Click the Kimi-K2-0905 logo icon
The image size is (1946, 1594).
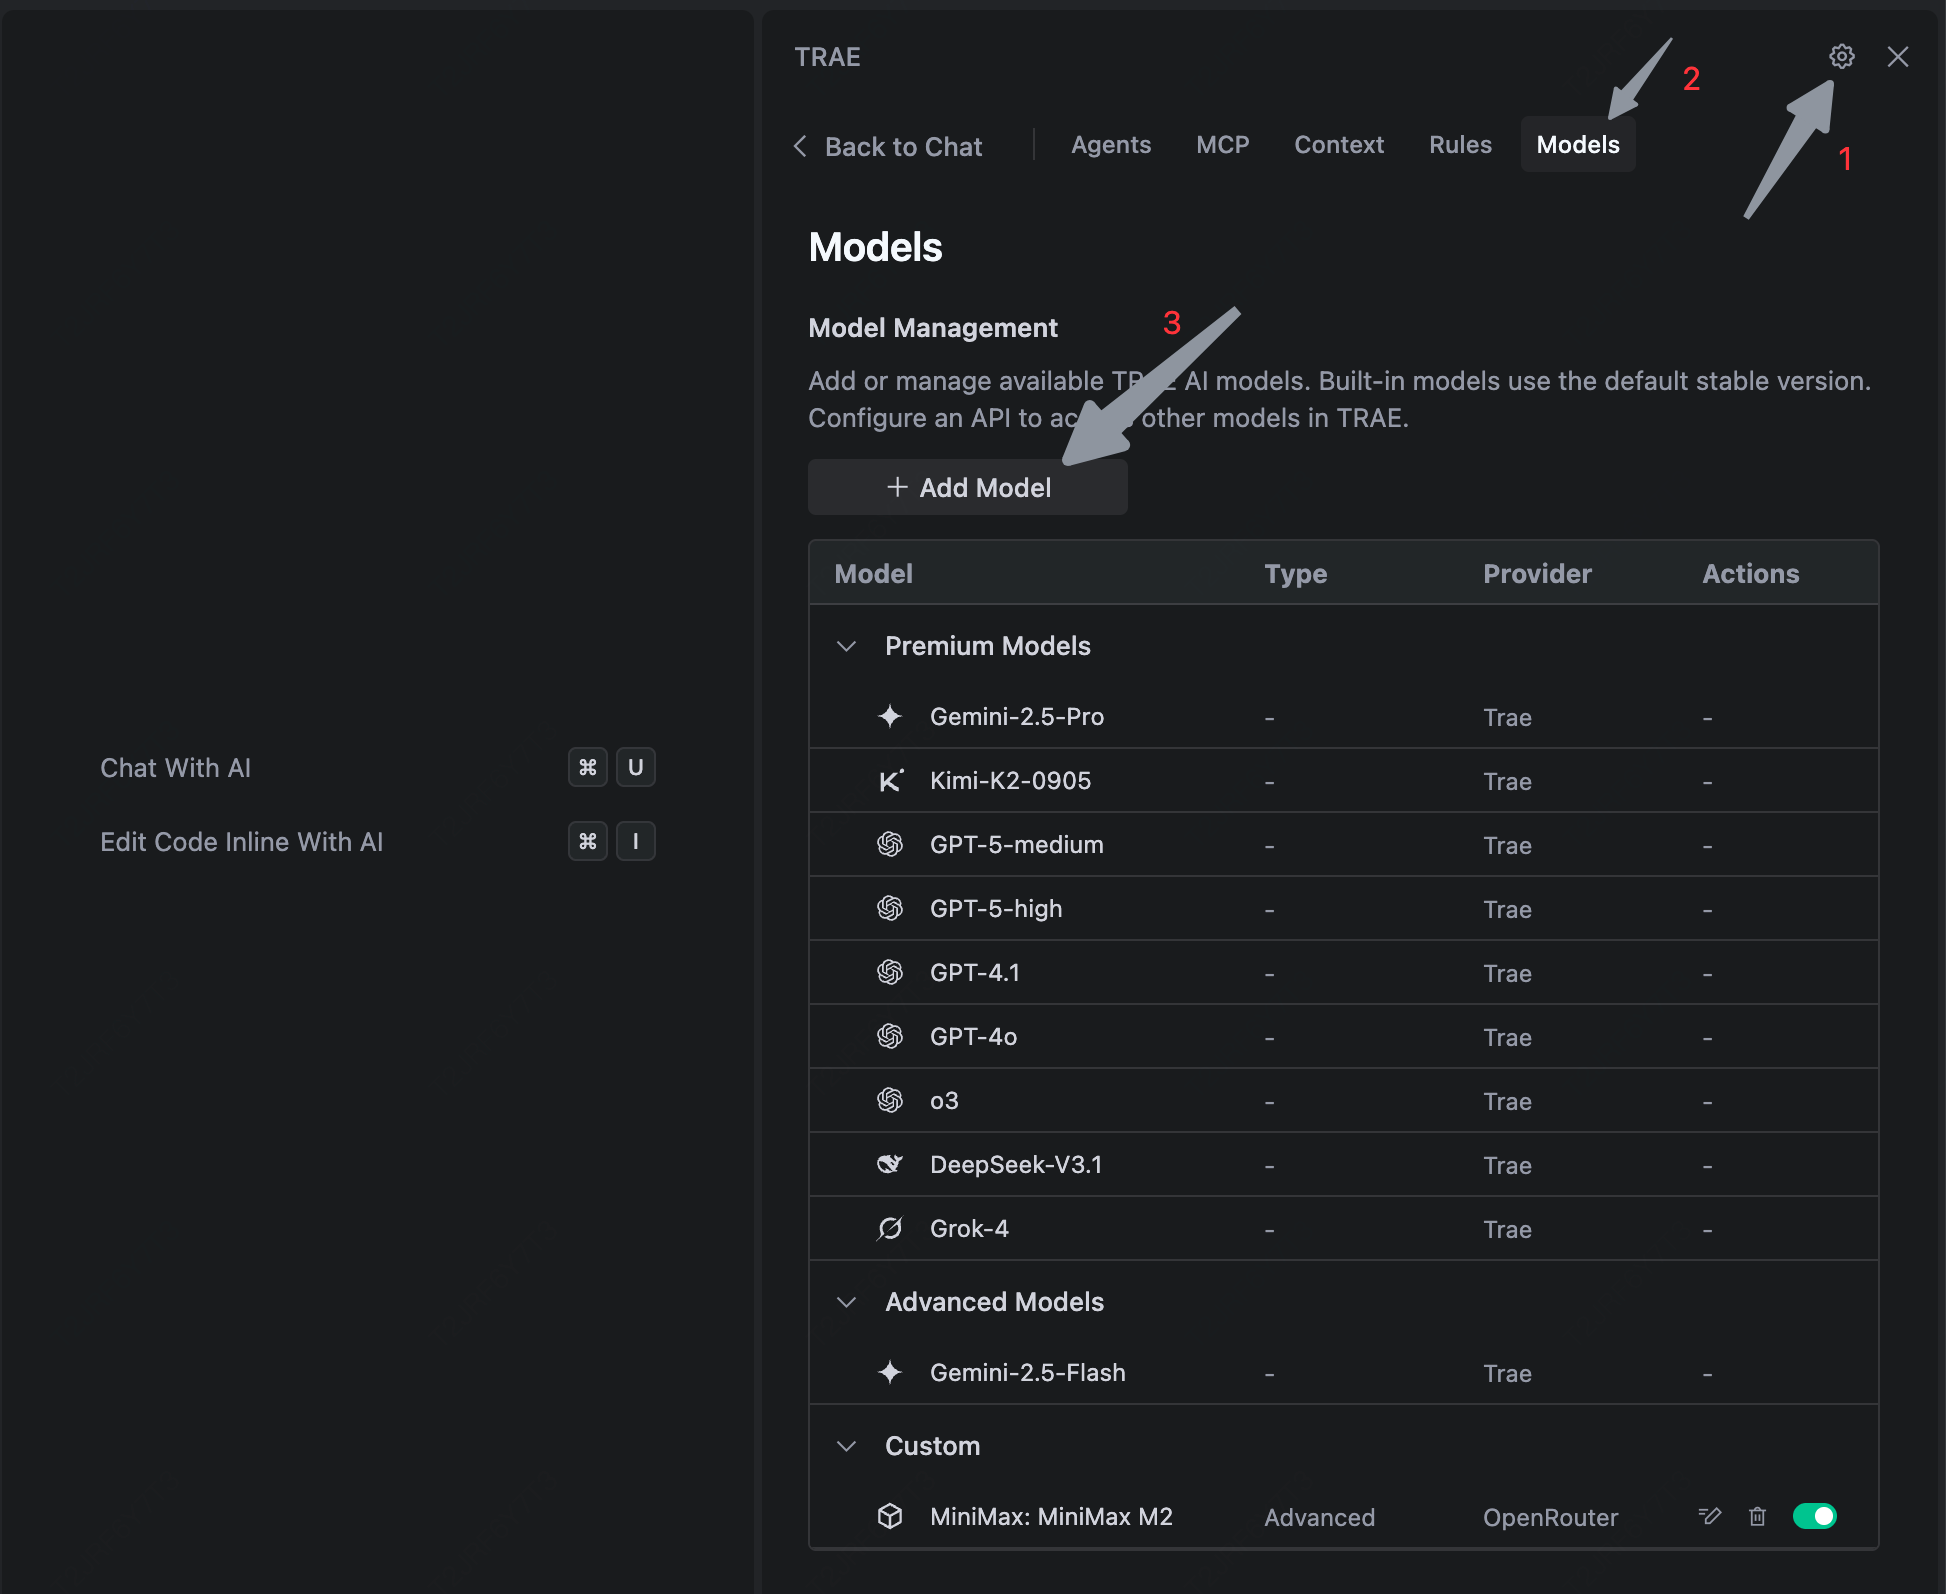point(889,780)
